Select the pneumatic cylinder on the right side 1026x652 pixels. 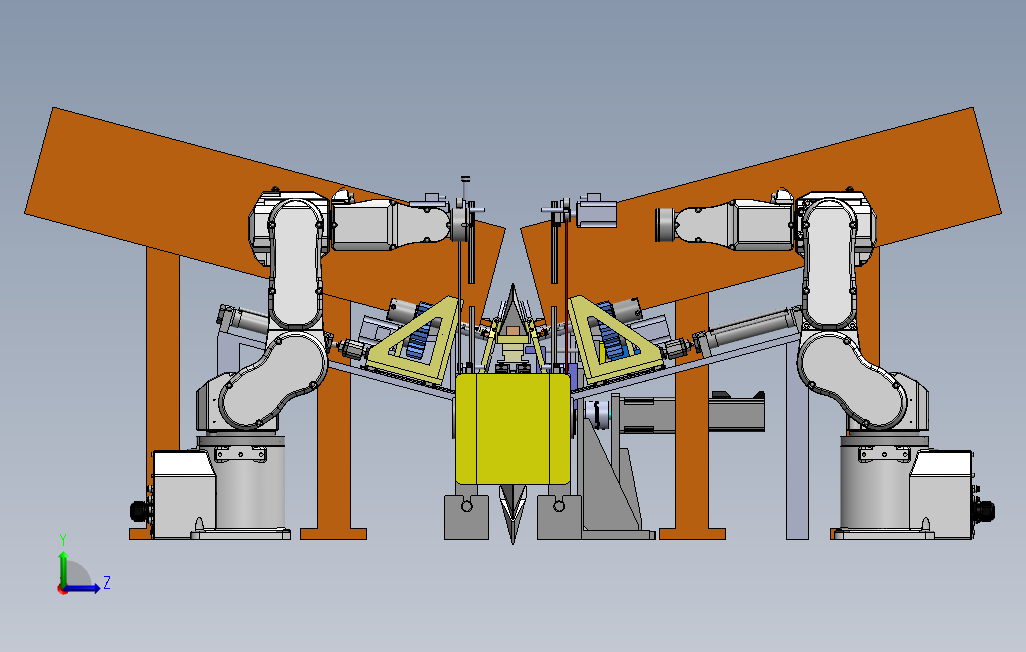pos(746,329)
